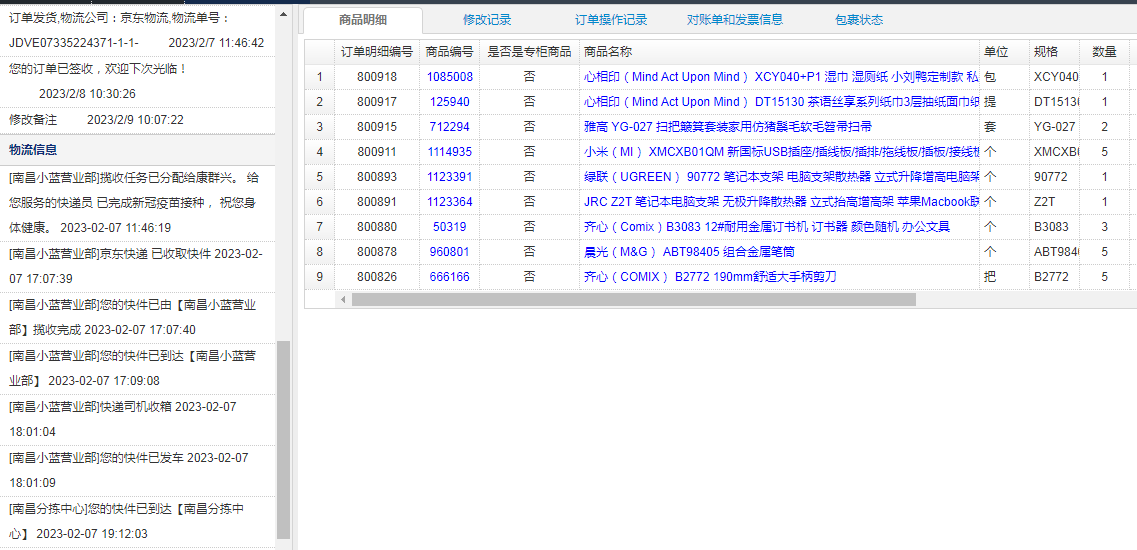
Task: Open product number link 666166
Action: coord(450,277)
